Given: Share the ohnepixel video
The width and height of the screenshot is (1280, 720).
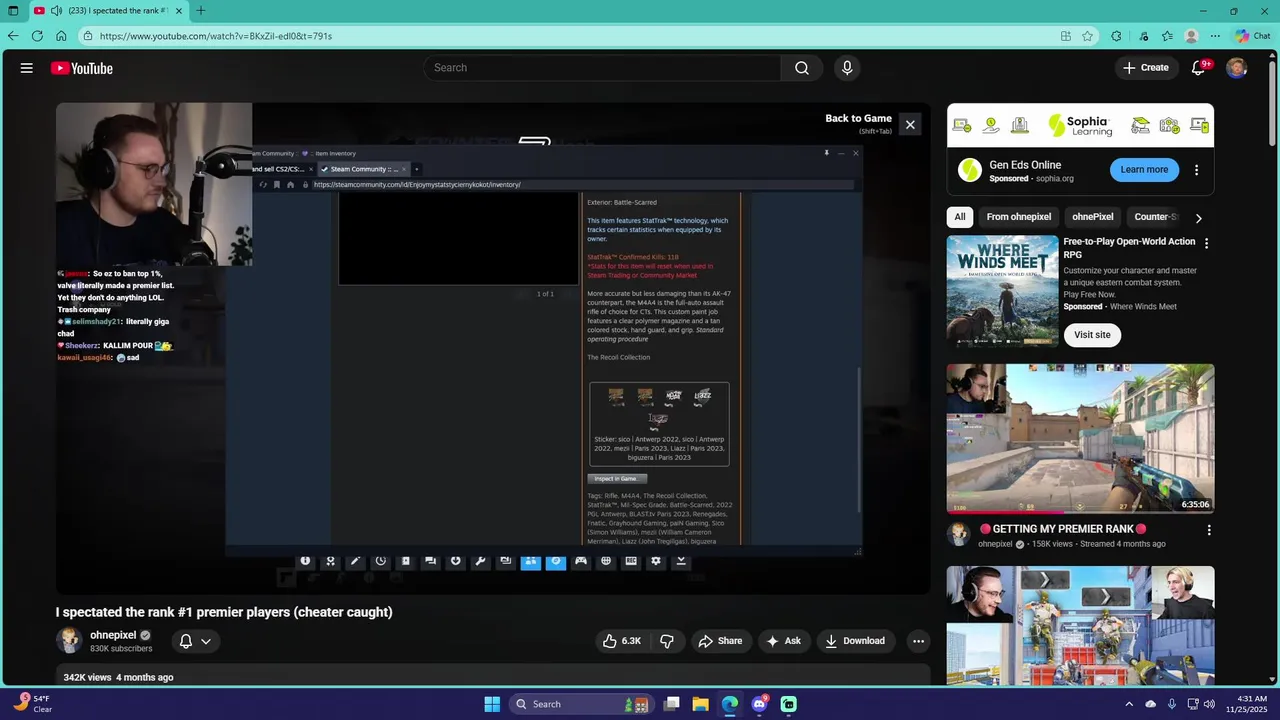Looking at the screenshot, I should (x=720, y=641).
